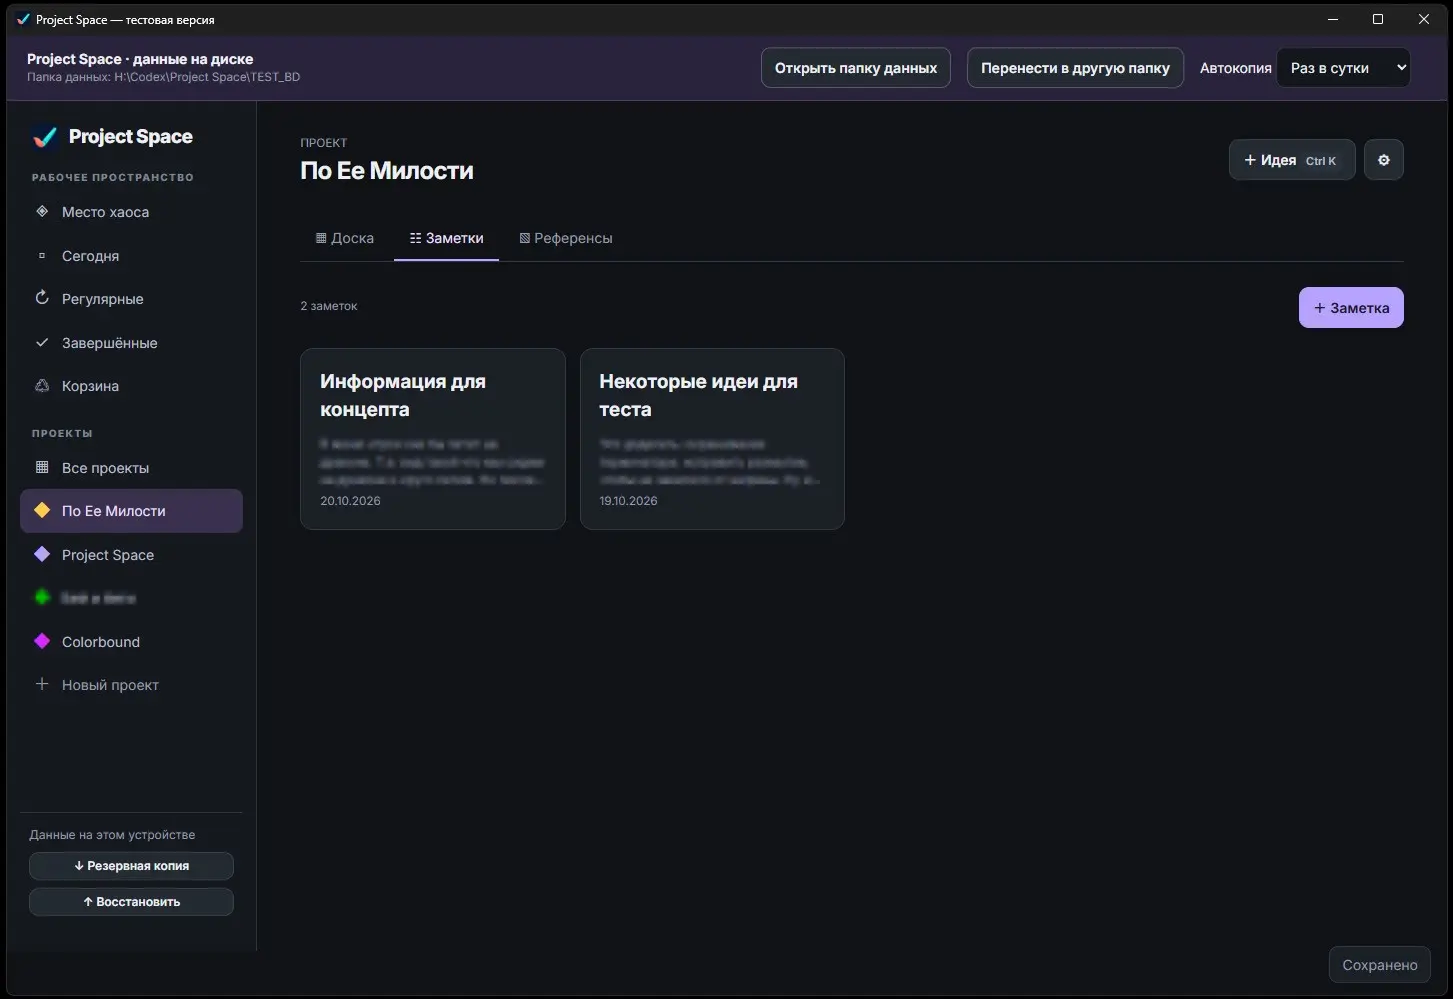This screenshot has width=1453, height=999.
Task: Click the Папка данных path text
Action: (164, 77)
